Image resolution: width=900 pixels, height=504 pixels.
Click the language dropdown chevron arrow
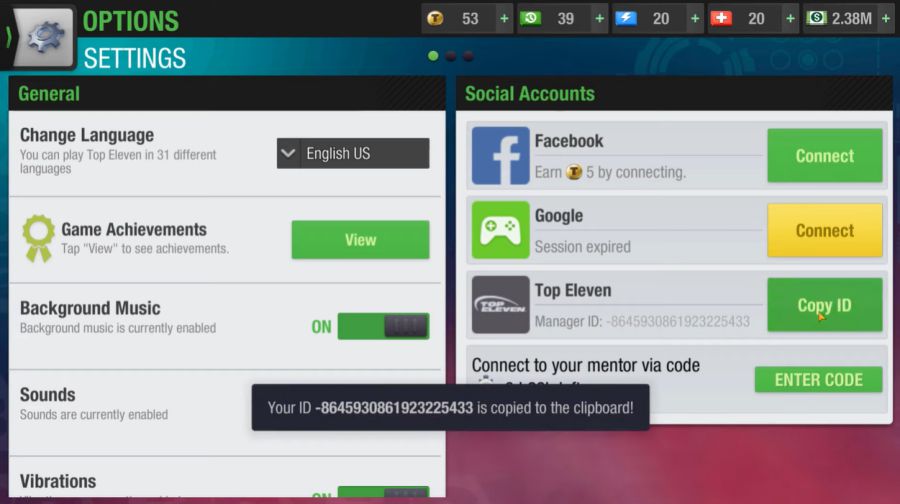pos(288,153)
